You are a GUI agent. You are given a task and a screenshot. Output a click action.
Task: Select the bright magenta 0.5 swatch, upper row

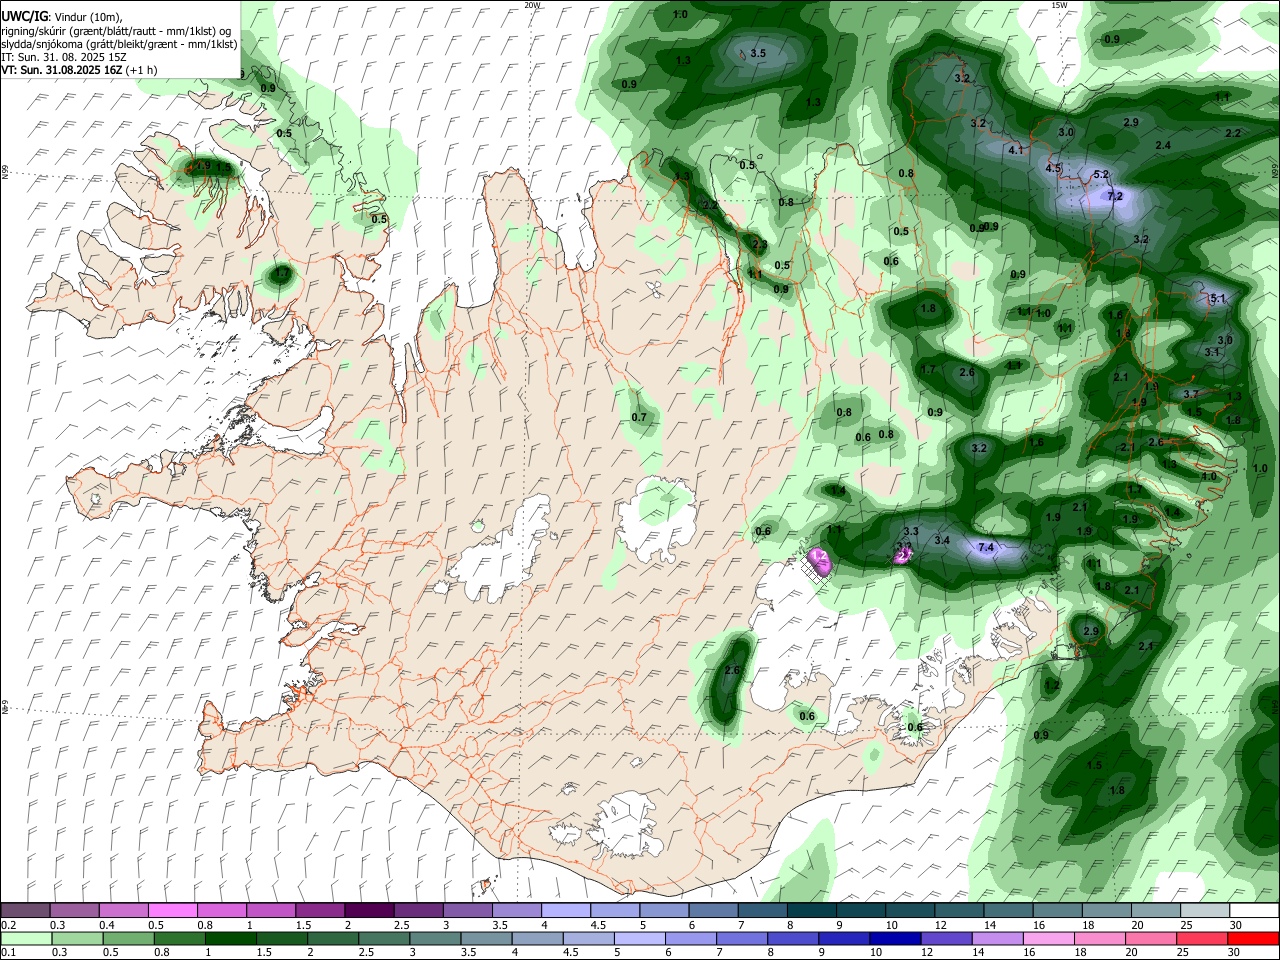point(172,911)
